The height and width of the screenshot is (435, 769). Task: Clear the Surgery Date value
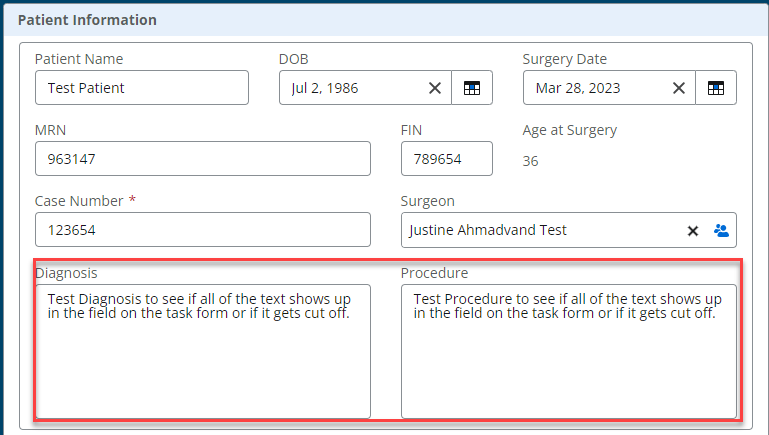[x=679, y=88]
